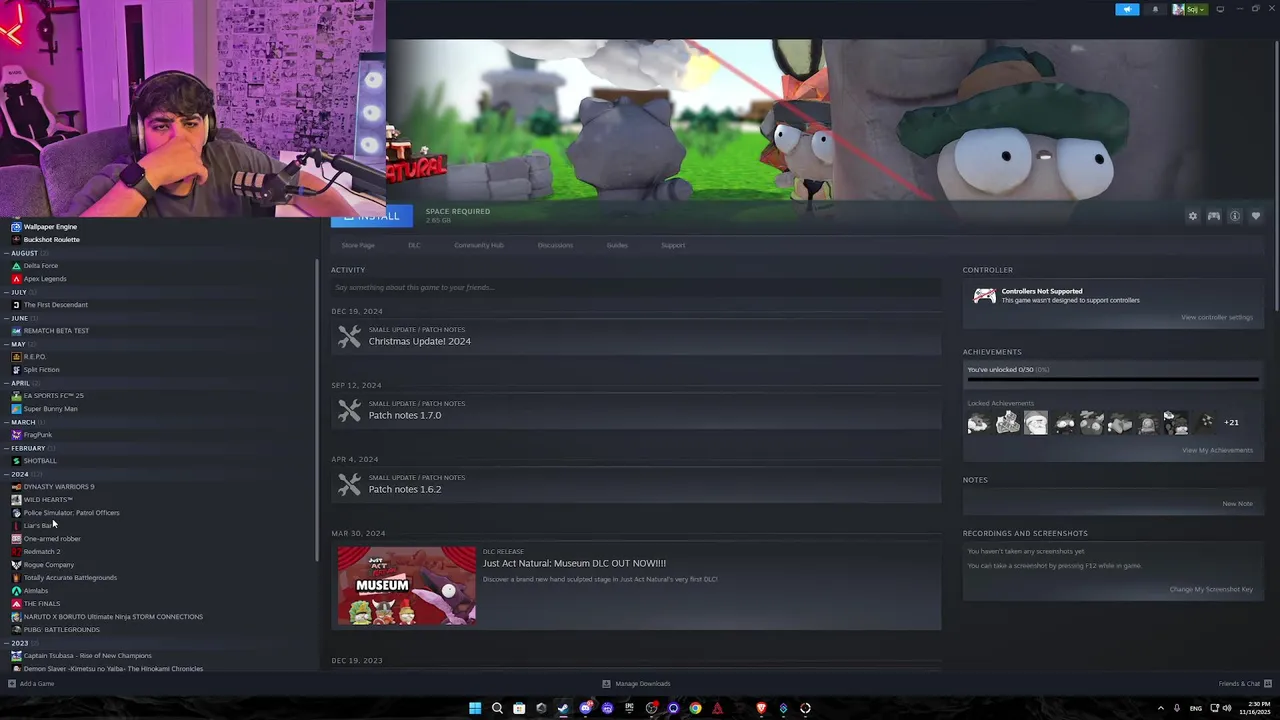Open Windows Start menu
This screenshot has height=720, width=1280.
click(475, 708)
